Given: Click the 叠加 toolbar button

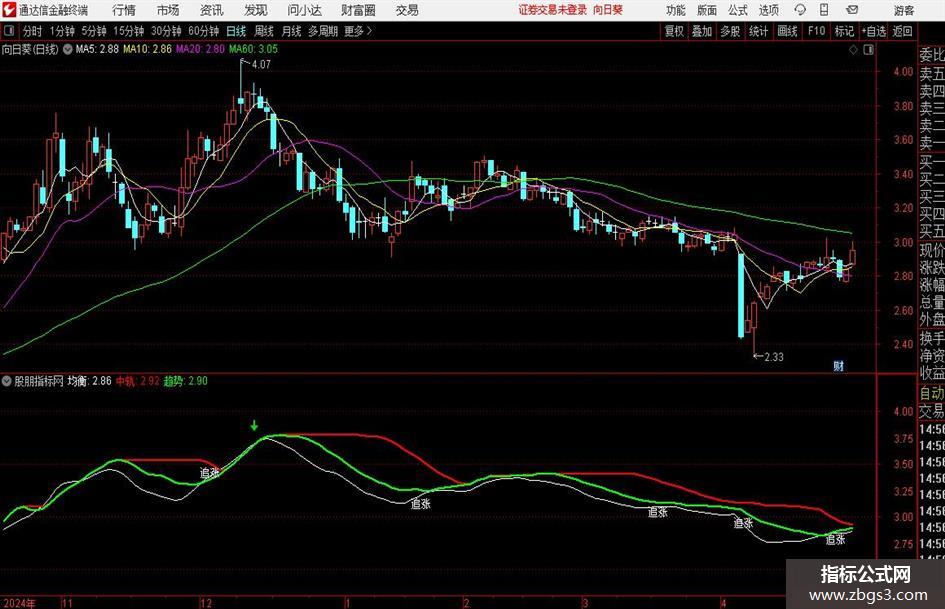Looking at the screenshot, I should [x=702, y=31].
